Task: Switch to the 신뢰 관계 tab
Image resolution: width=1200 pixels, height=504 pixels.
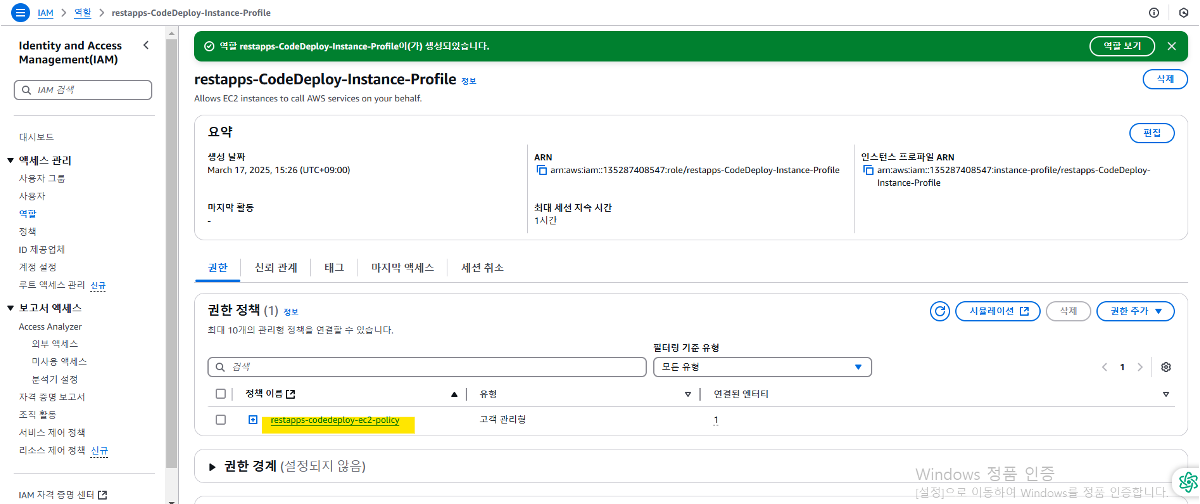Action: [x=276, y=268]
